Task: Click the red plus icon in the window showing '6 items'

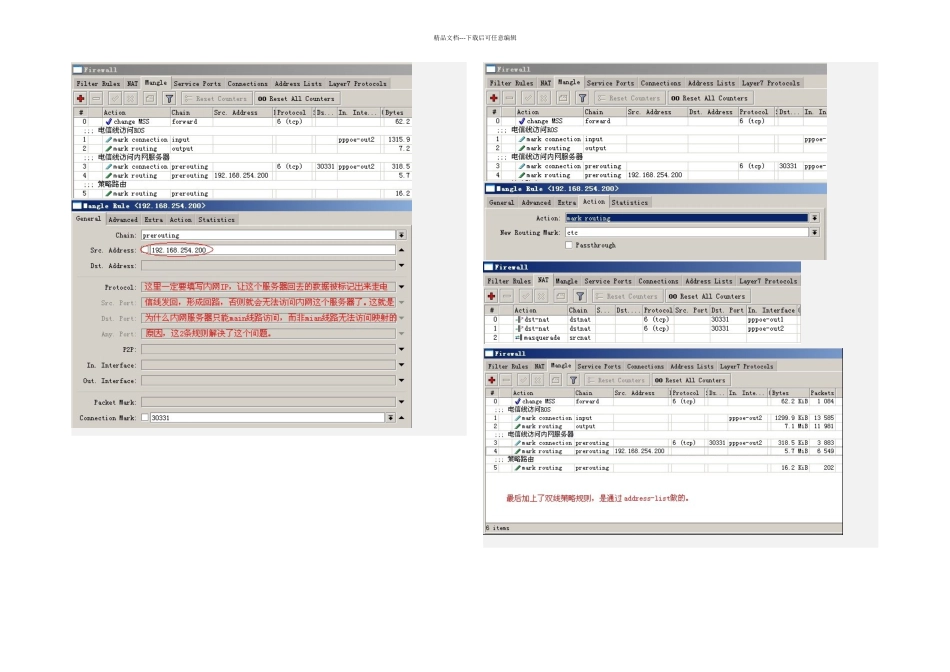Action: pos(493,380)
